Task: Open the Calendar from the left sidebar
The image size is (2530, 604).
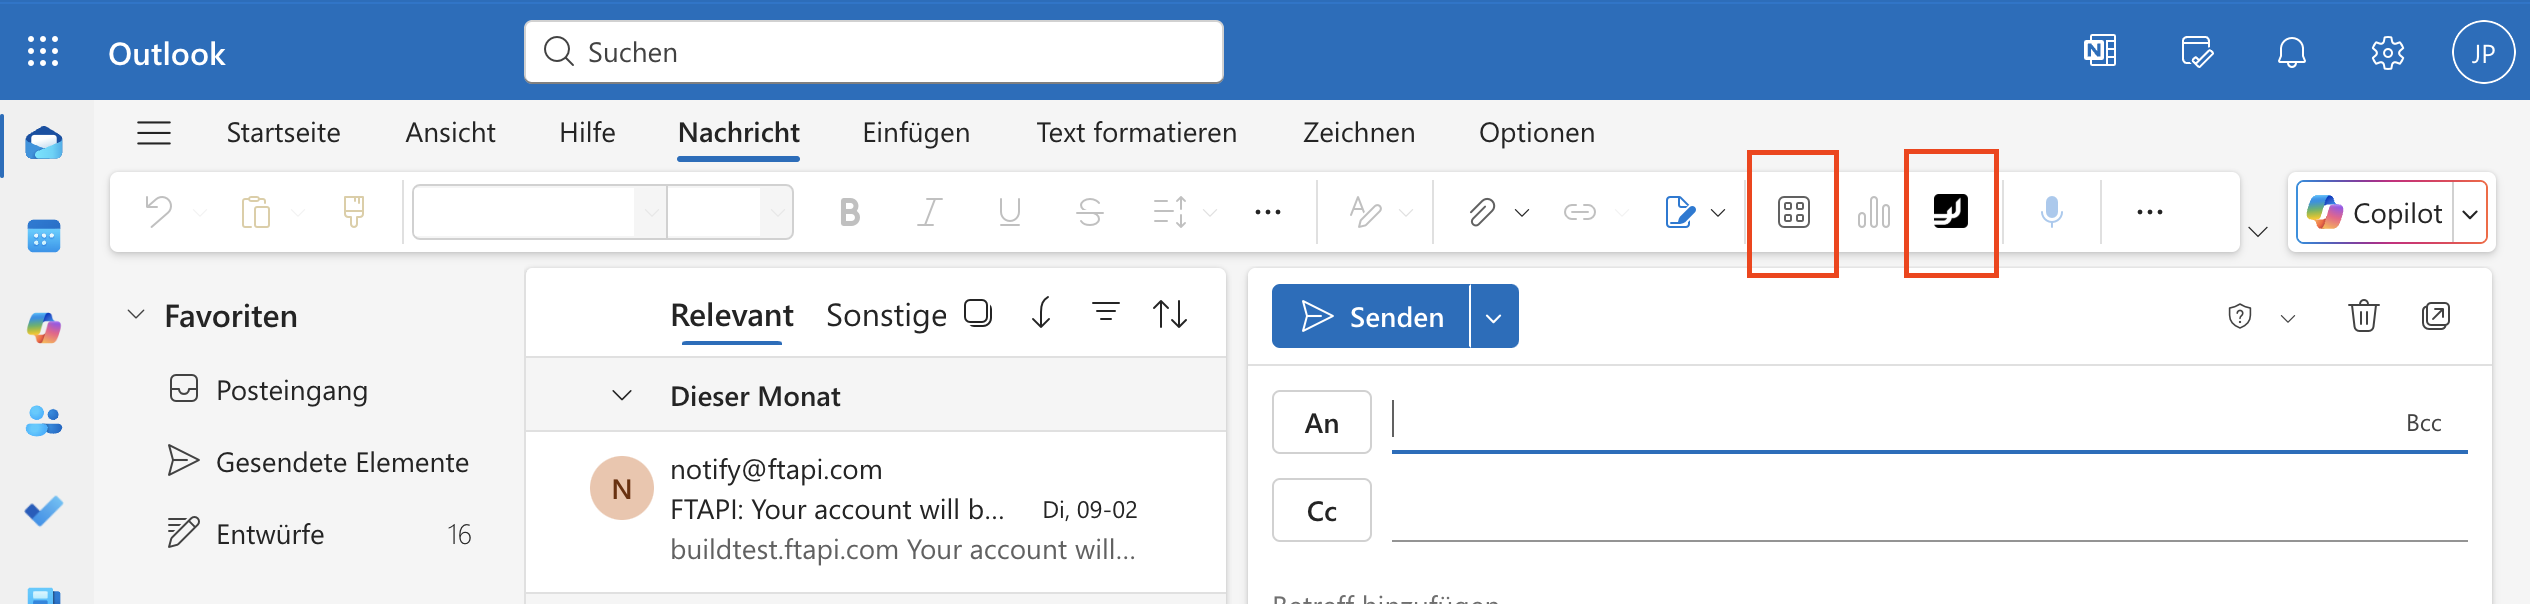Action: point(44,237)
